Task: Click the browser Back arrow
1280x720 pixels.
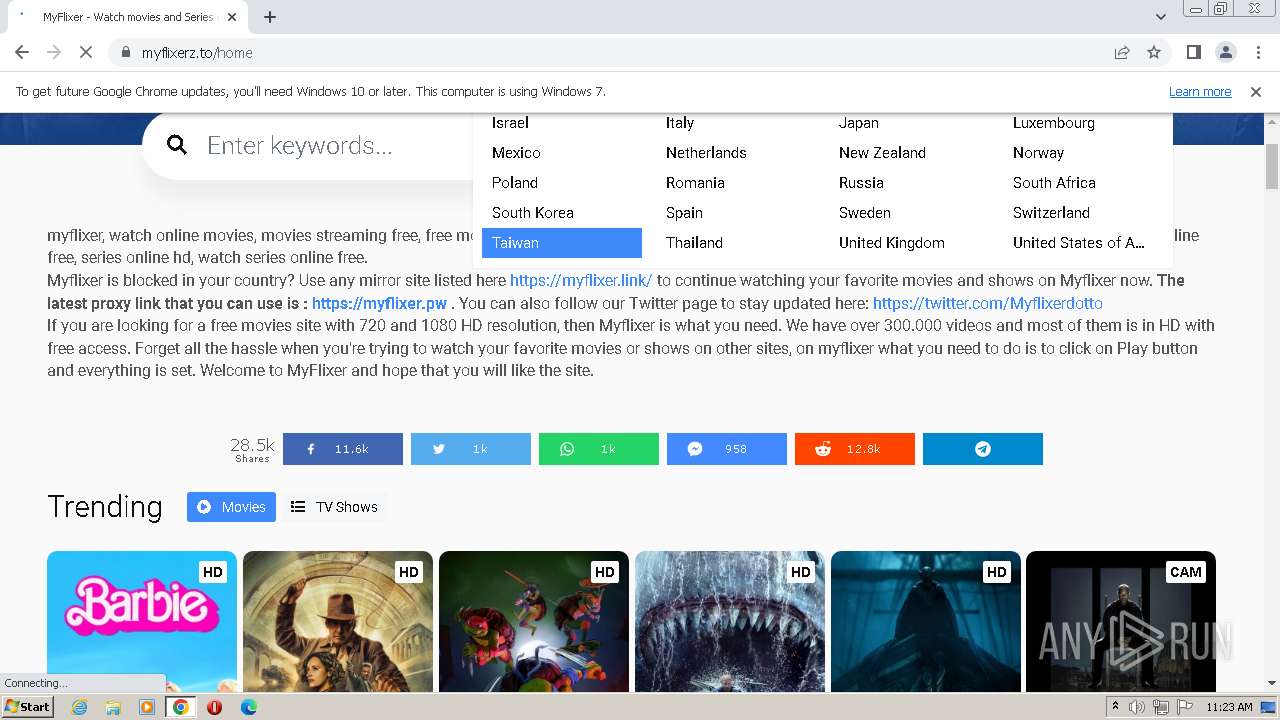Action: [22, 52]
